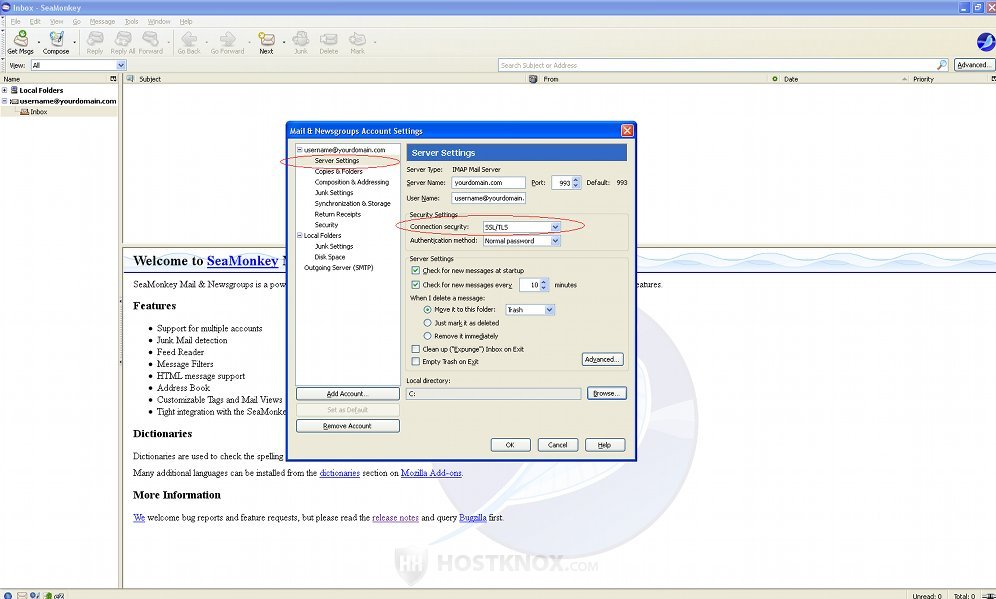Click the Port number stepper

pos(576,182)
